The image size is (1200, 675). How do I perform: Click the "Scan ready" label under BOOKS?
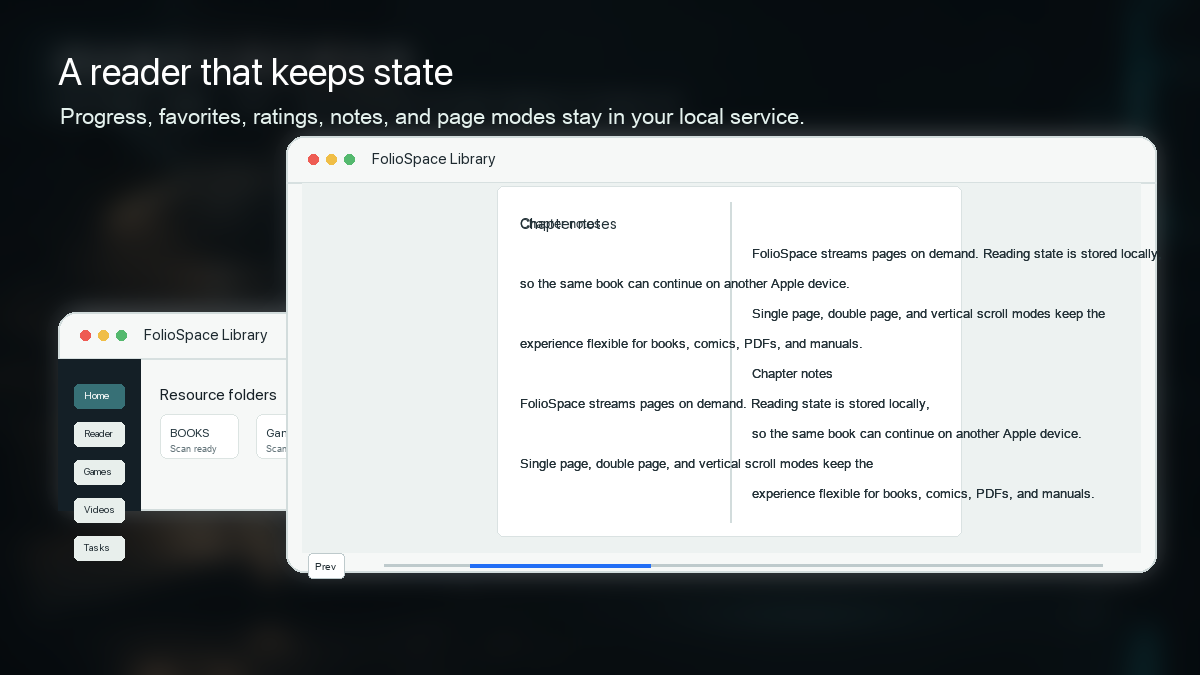click(x=193, y=449)
